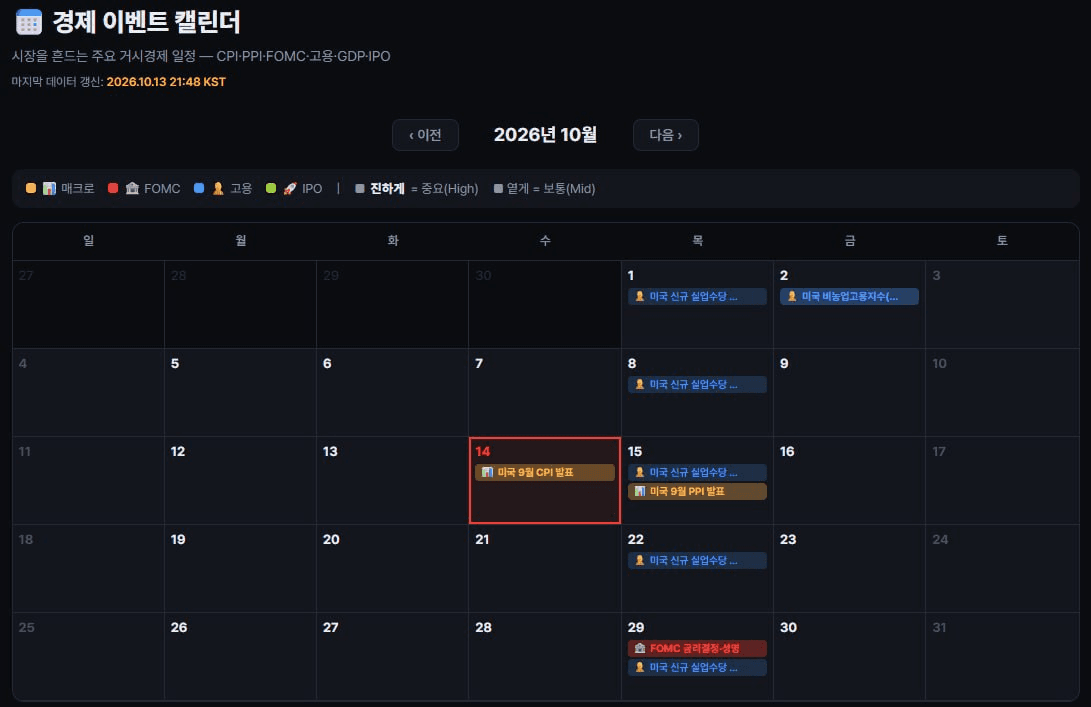Click the green IPO color swatch
Screen dimensions: 1091x707
[x=271, y=189]
